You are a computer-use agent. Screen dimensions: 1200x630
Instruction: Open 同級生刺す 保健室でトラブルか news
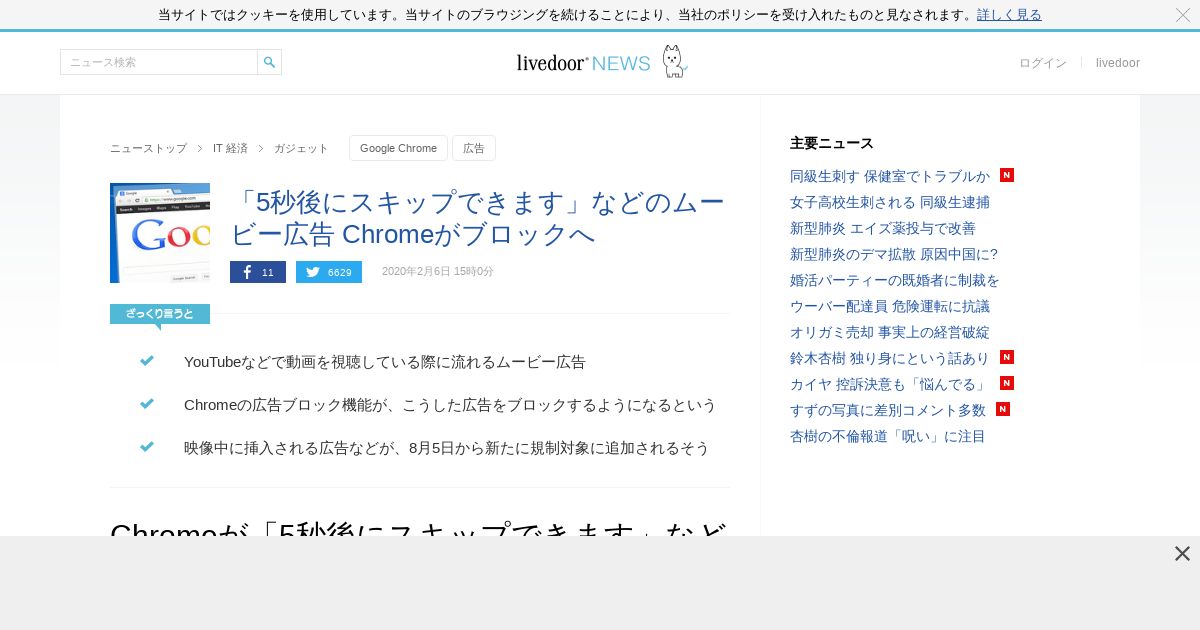tap(890, 176)
